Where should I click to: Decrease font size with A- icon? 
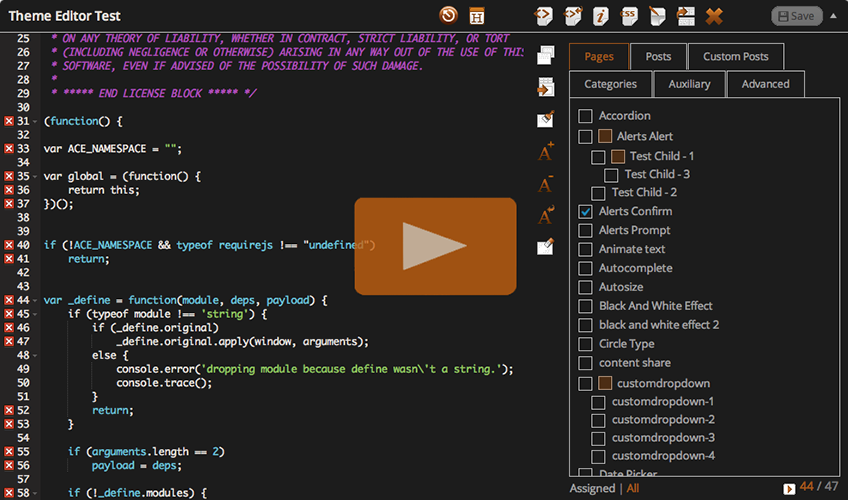click(x=546, y=184)
